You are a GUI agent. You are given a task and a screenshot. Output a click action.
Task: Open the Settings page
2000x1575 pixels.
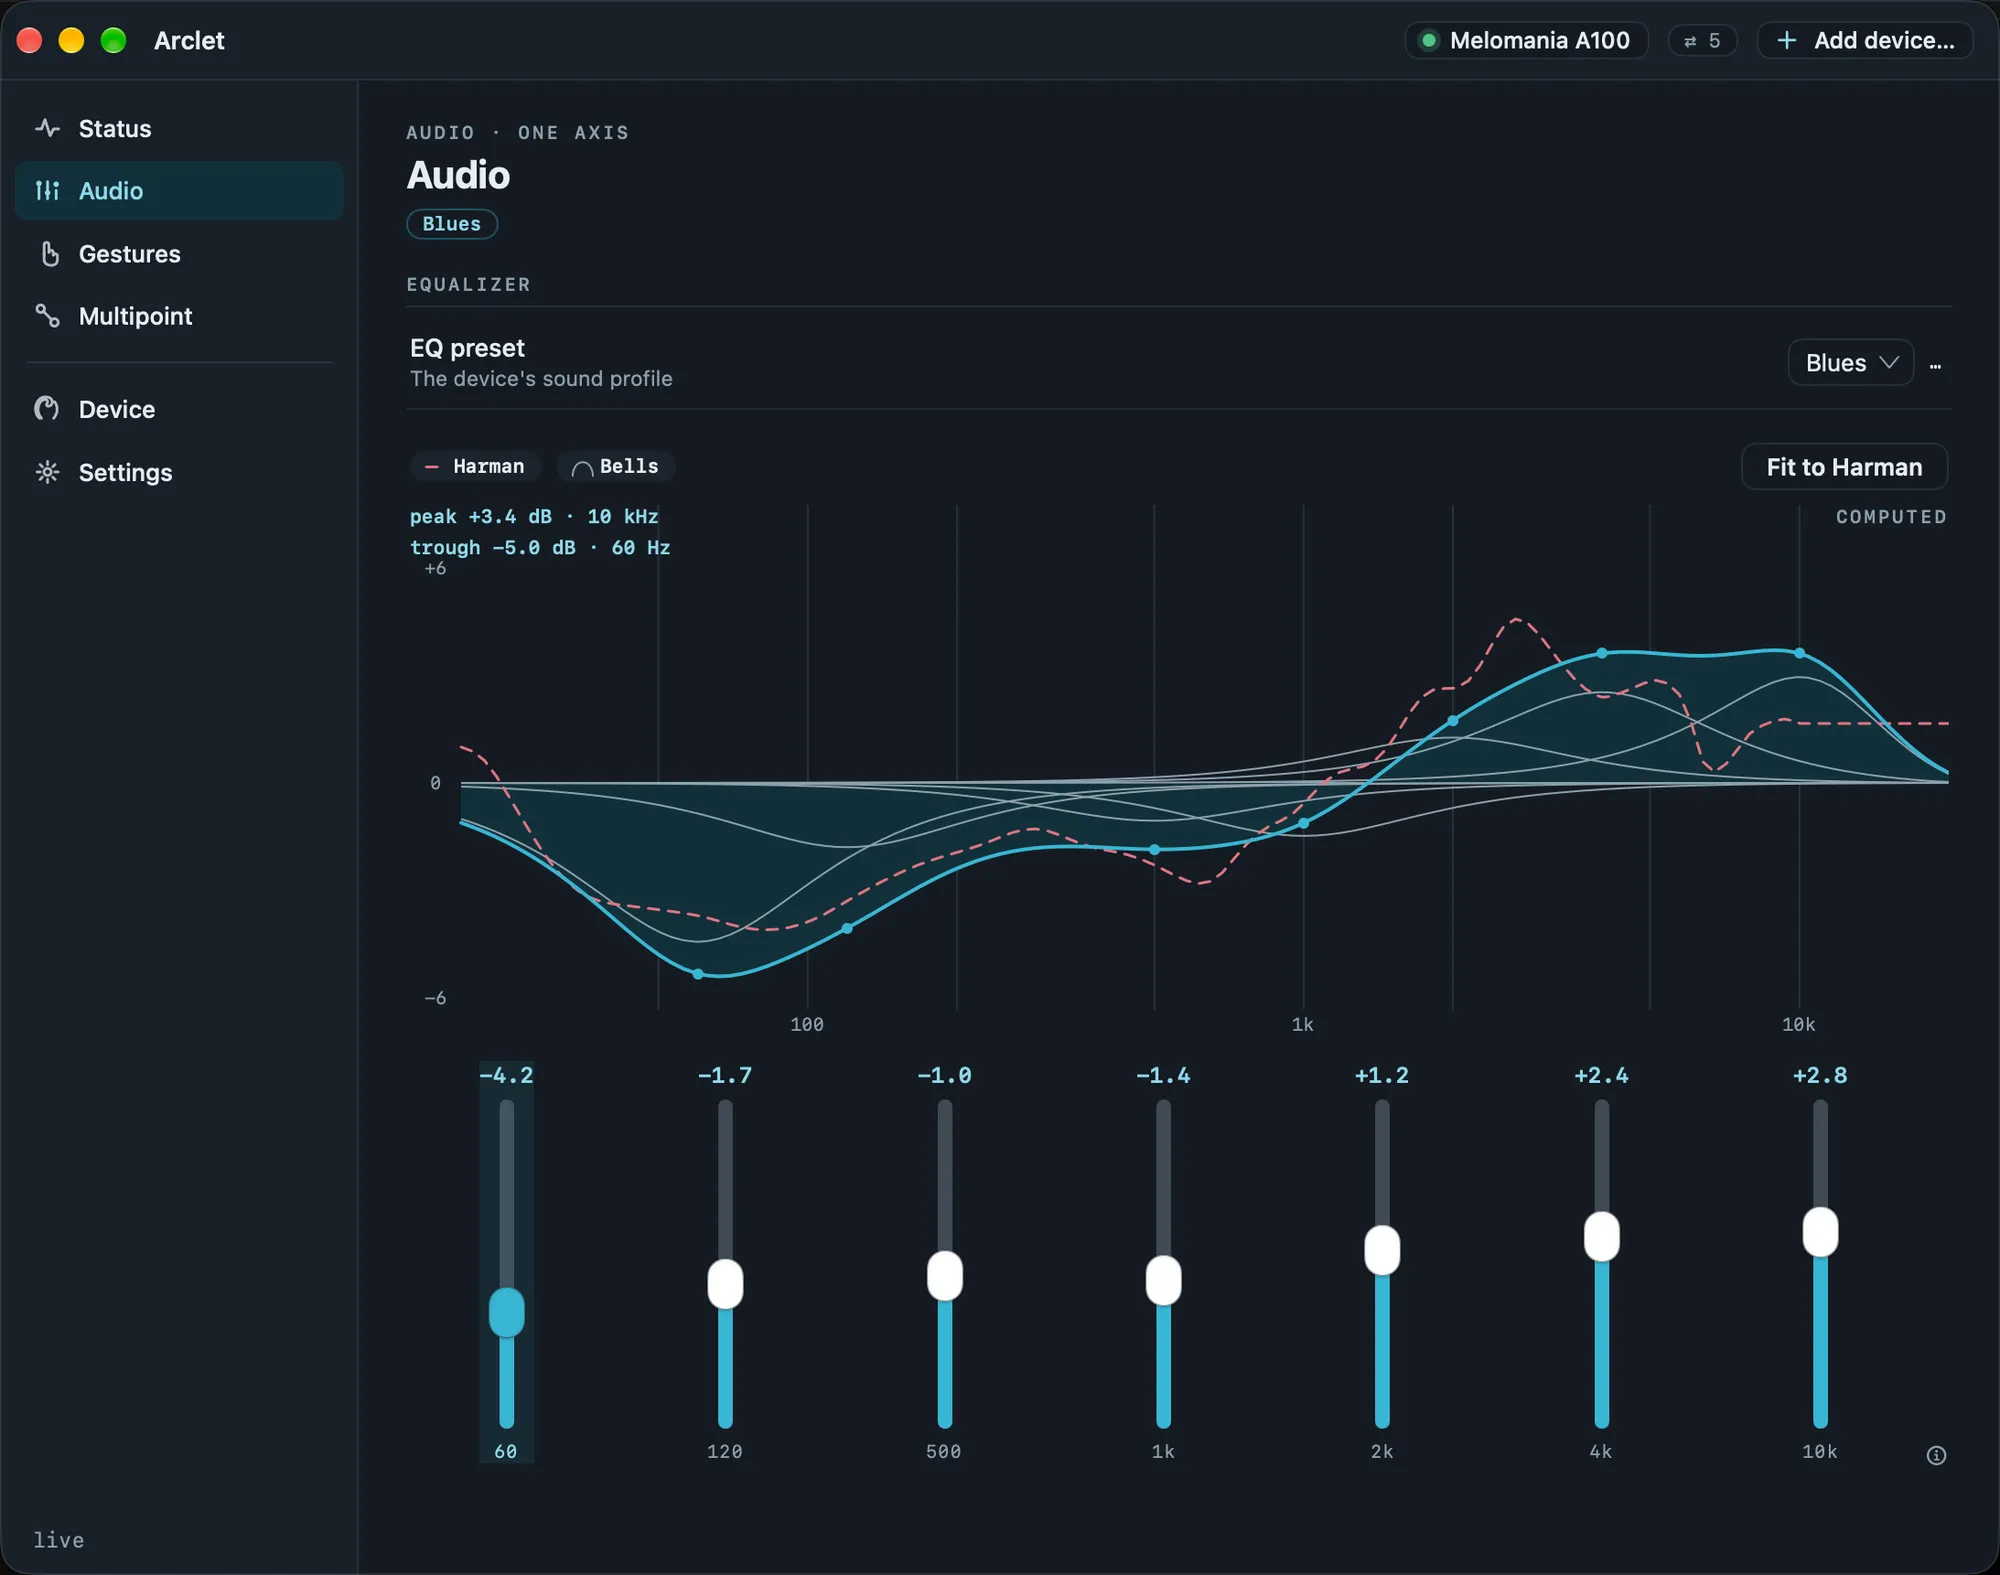click(179, 472)
